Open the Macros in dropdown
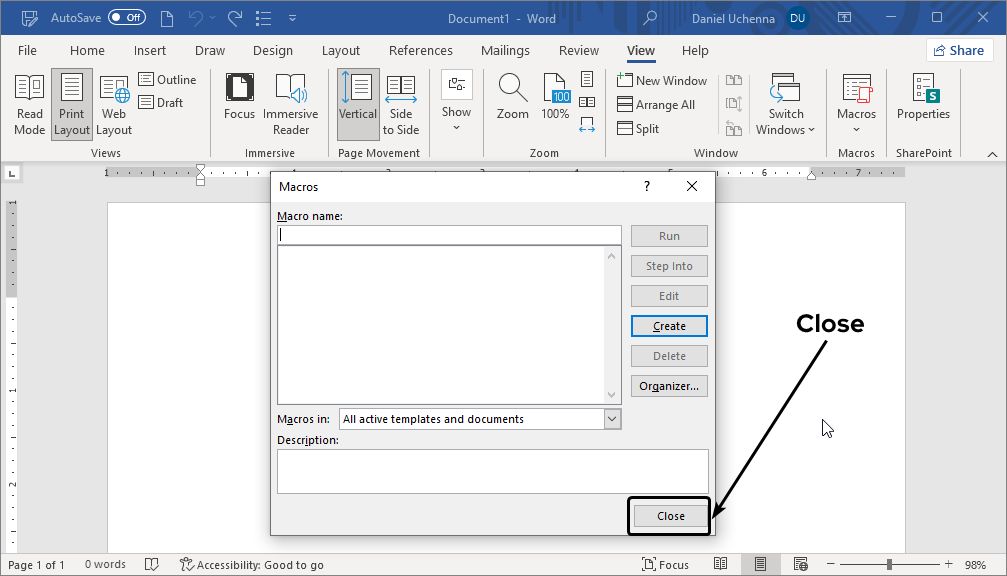 611,418
